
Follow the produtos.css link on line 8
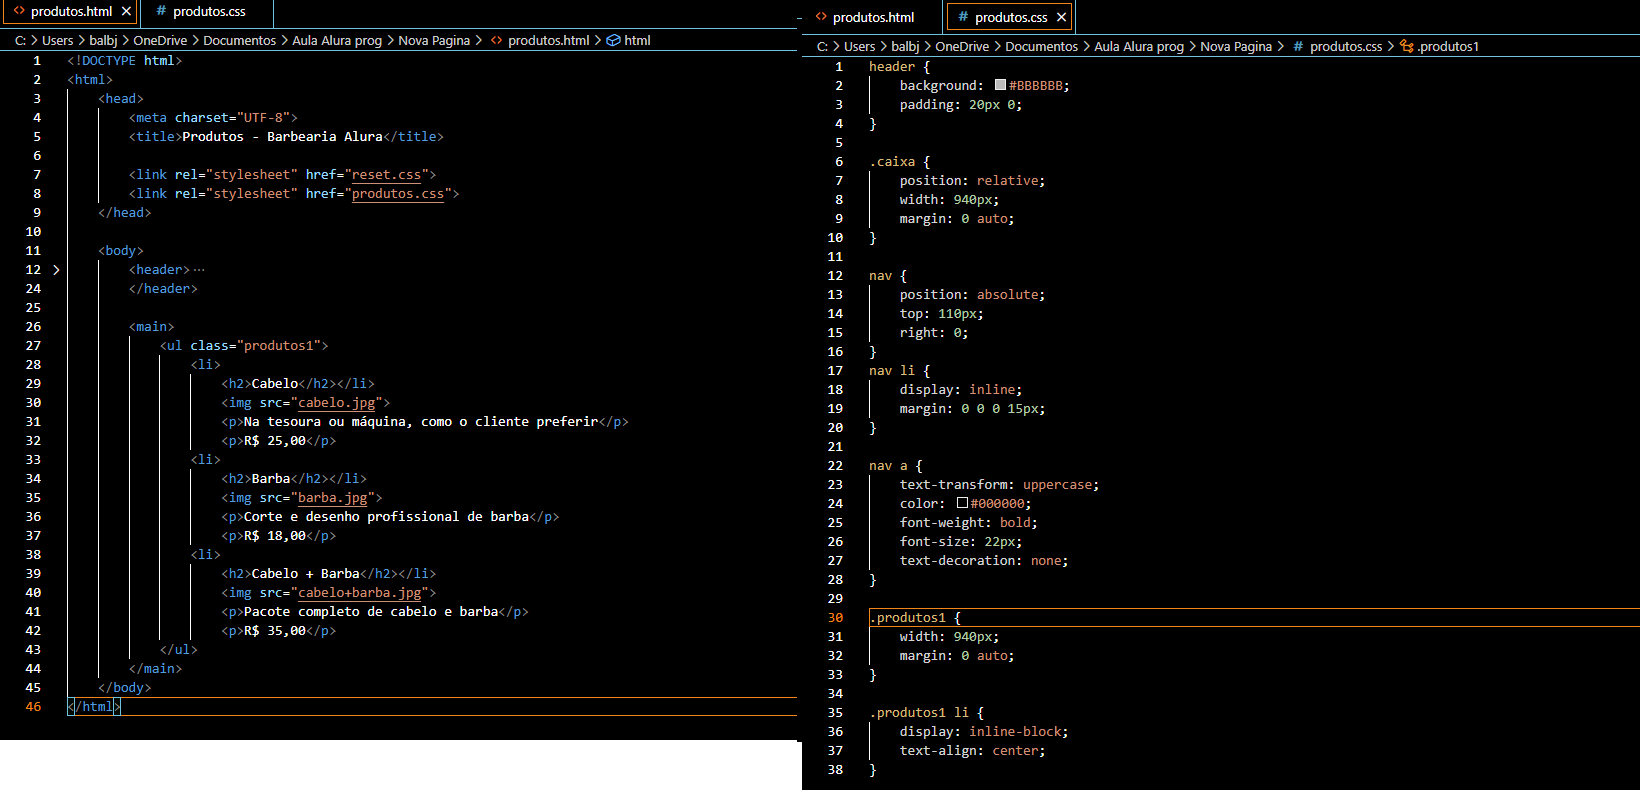point(397,194)
